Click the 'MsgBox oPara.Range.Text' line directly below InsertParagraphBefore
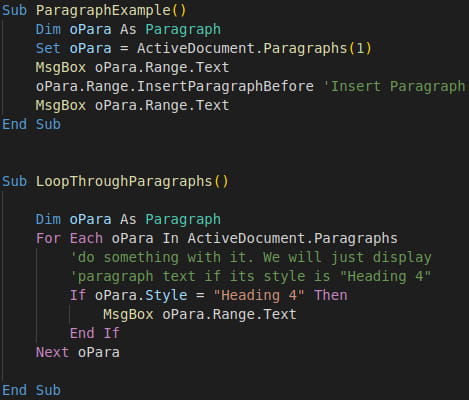The height and width of the screenshot is (400, 469). [x=132, y=105]
